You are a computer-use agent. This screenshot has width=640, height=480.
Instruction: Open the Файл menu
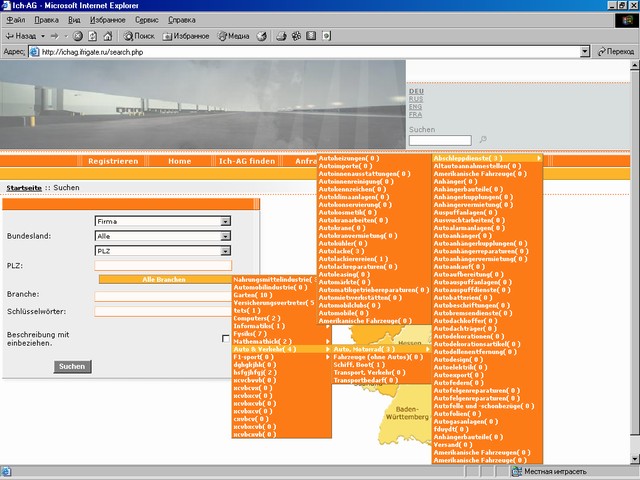[16, 20]
